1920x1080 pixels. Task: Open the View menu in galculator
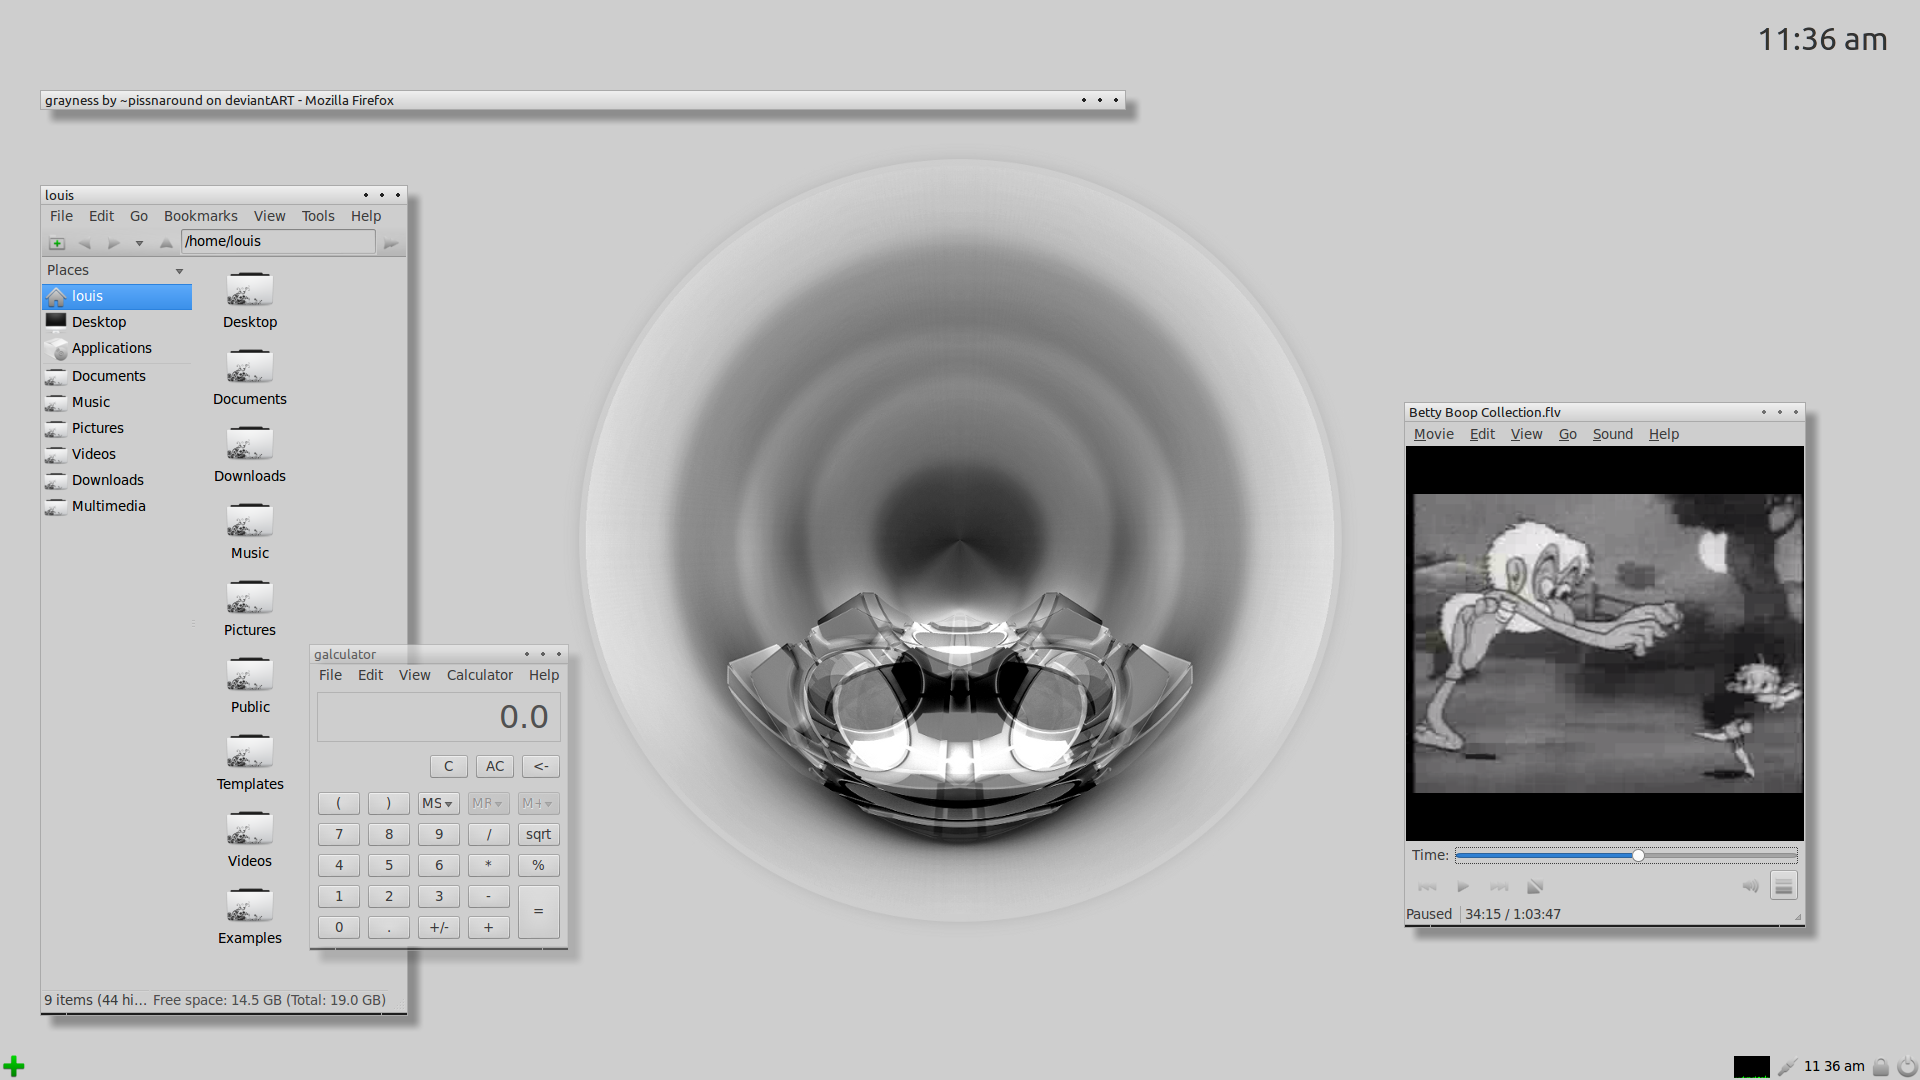[x=415, y=675]
